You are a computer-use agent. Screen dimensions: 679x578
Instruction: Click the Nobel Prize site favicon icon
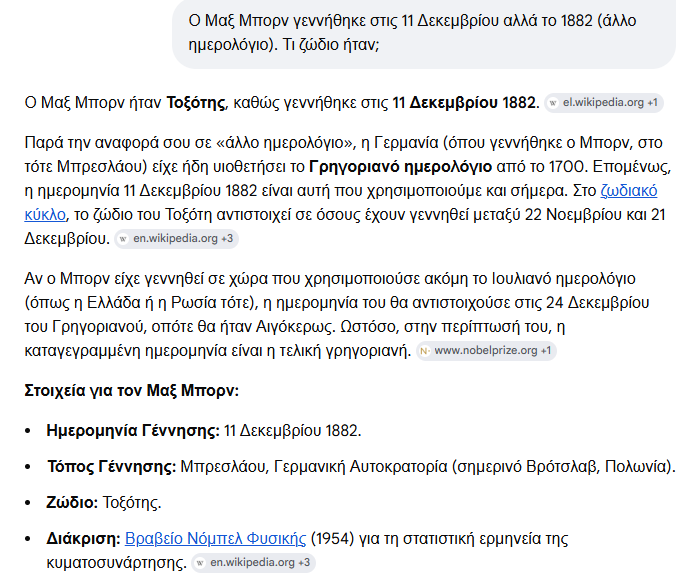(425, 351)
